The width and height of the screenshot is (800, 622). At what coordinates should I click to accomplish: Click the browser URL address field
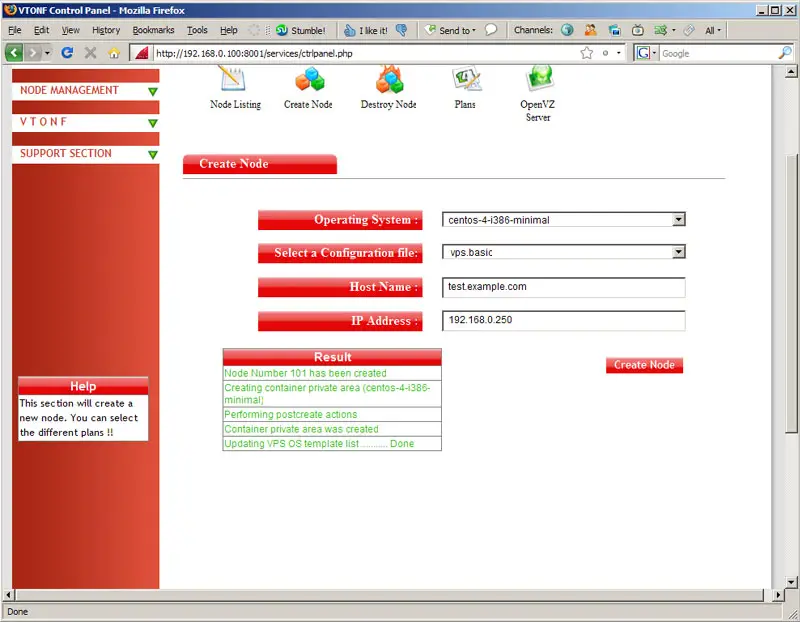pyautogui.click(x=365, y=53)
